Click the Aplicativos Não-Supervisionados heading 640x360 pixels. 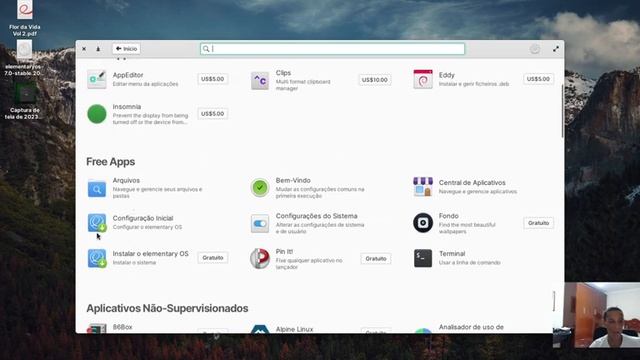(167, 308)
